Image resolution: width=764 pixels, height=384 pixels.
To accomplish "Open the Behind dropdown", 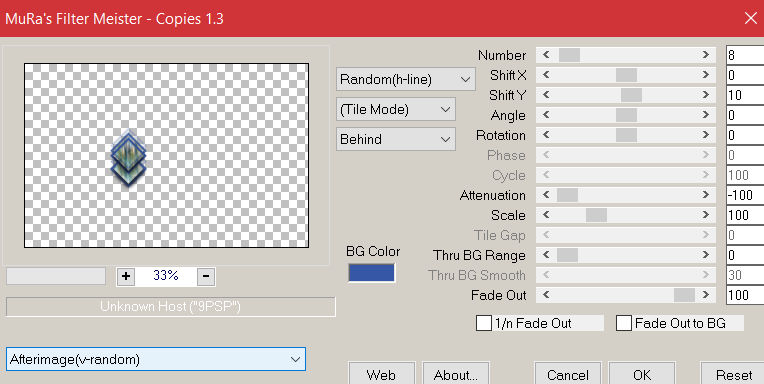I will click(x=396, y=139).
